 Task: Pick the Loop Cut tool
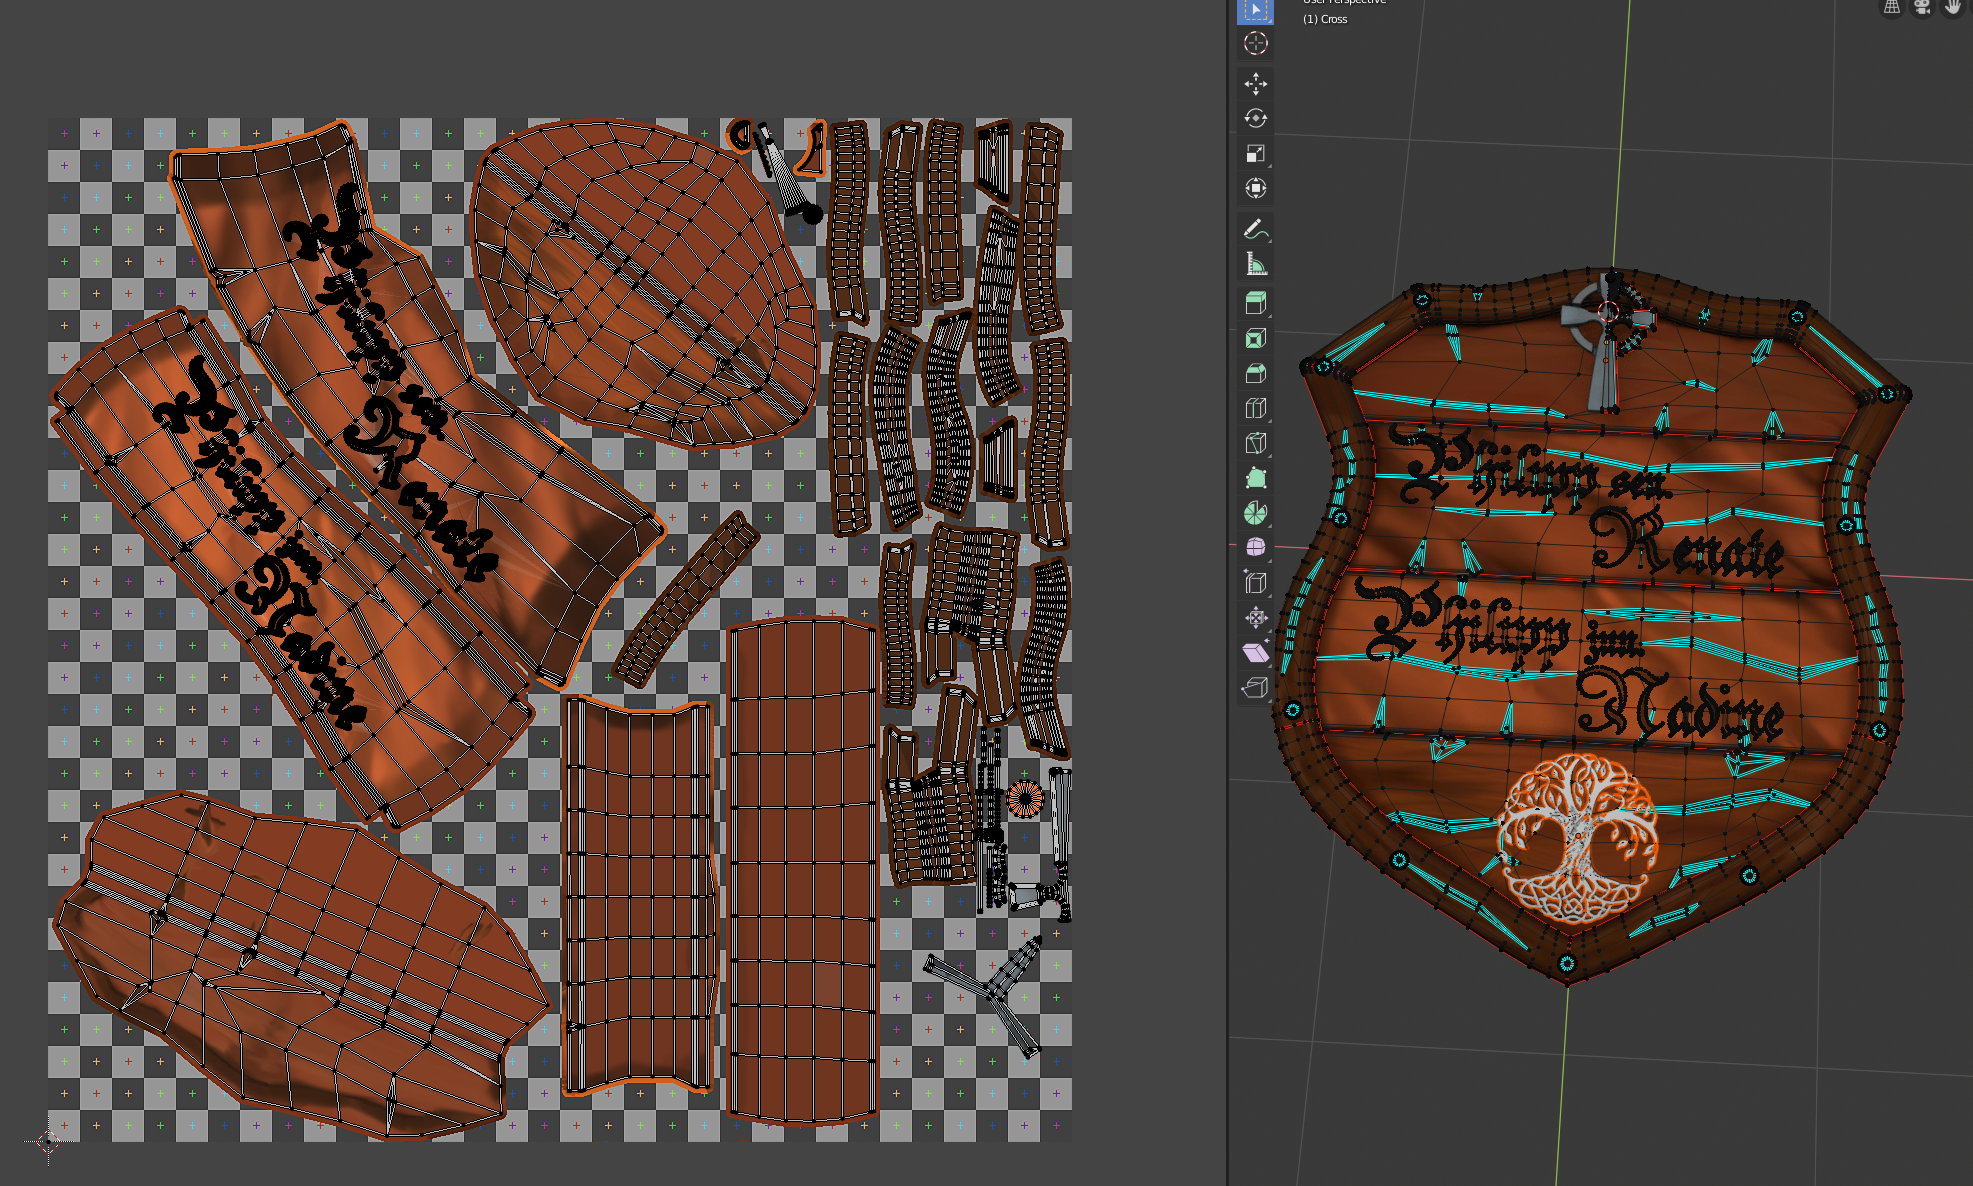[1255, 408]
